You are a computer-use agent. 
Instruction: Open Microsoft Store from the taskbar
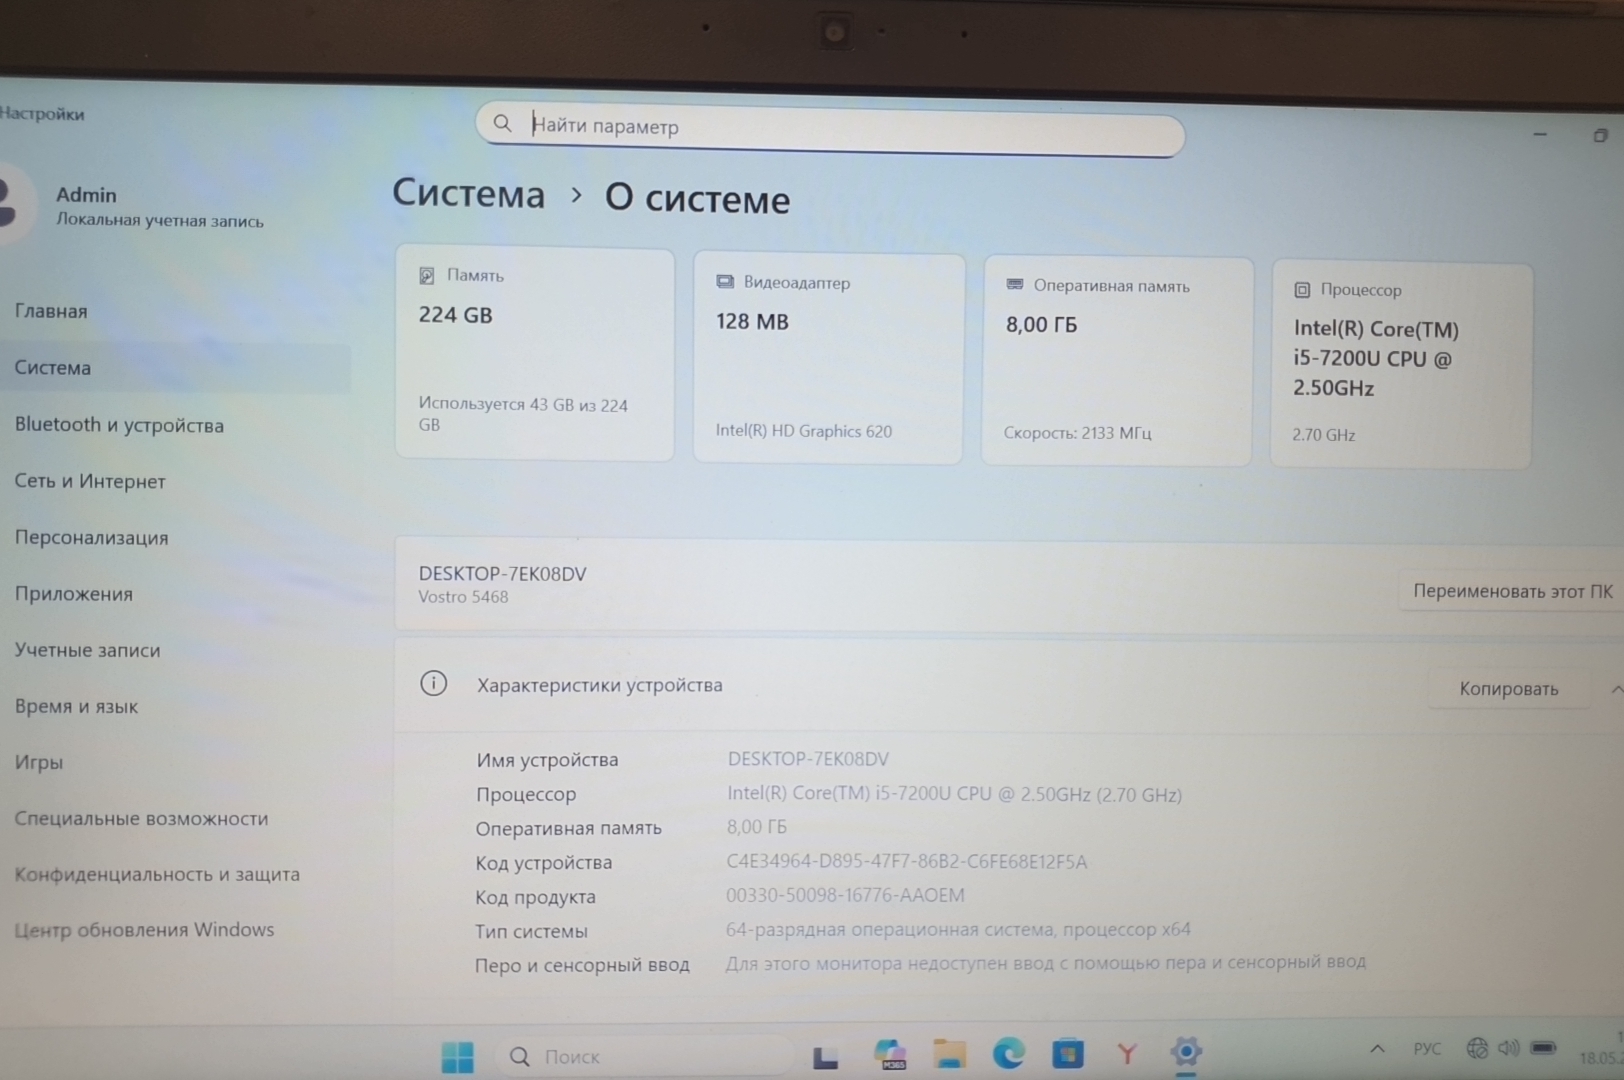(1067, 1053)
